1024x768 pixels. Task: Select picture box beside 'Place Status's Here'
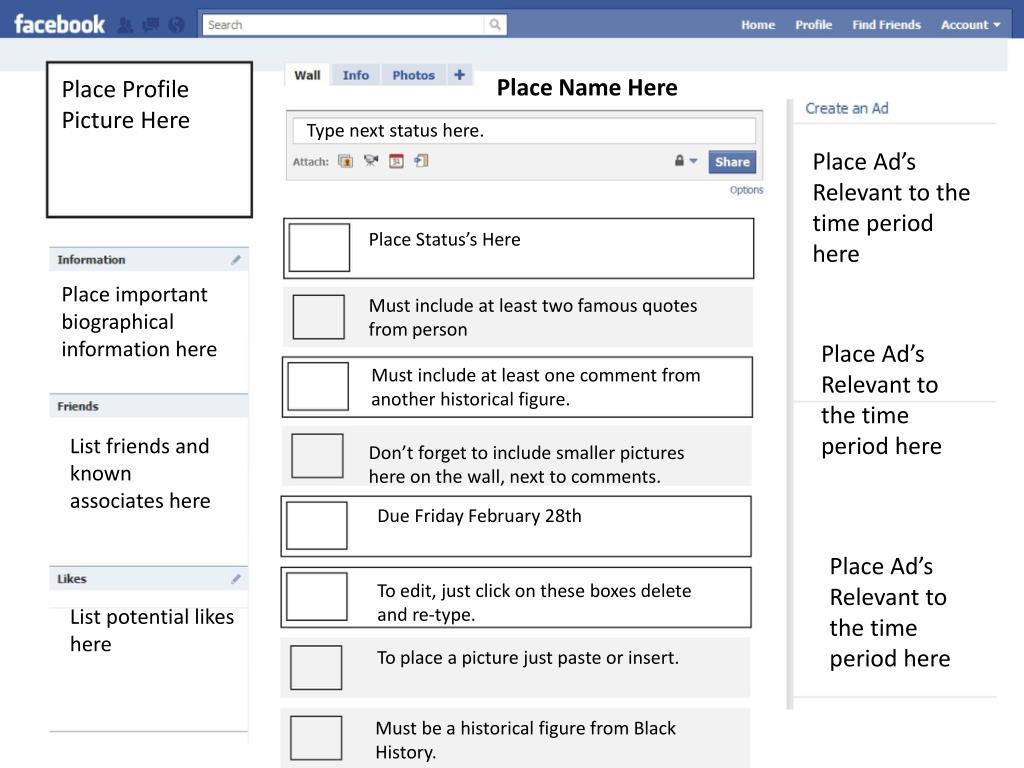[319, 248]
